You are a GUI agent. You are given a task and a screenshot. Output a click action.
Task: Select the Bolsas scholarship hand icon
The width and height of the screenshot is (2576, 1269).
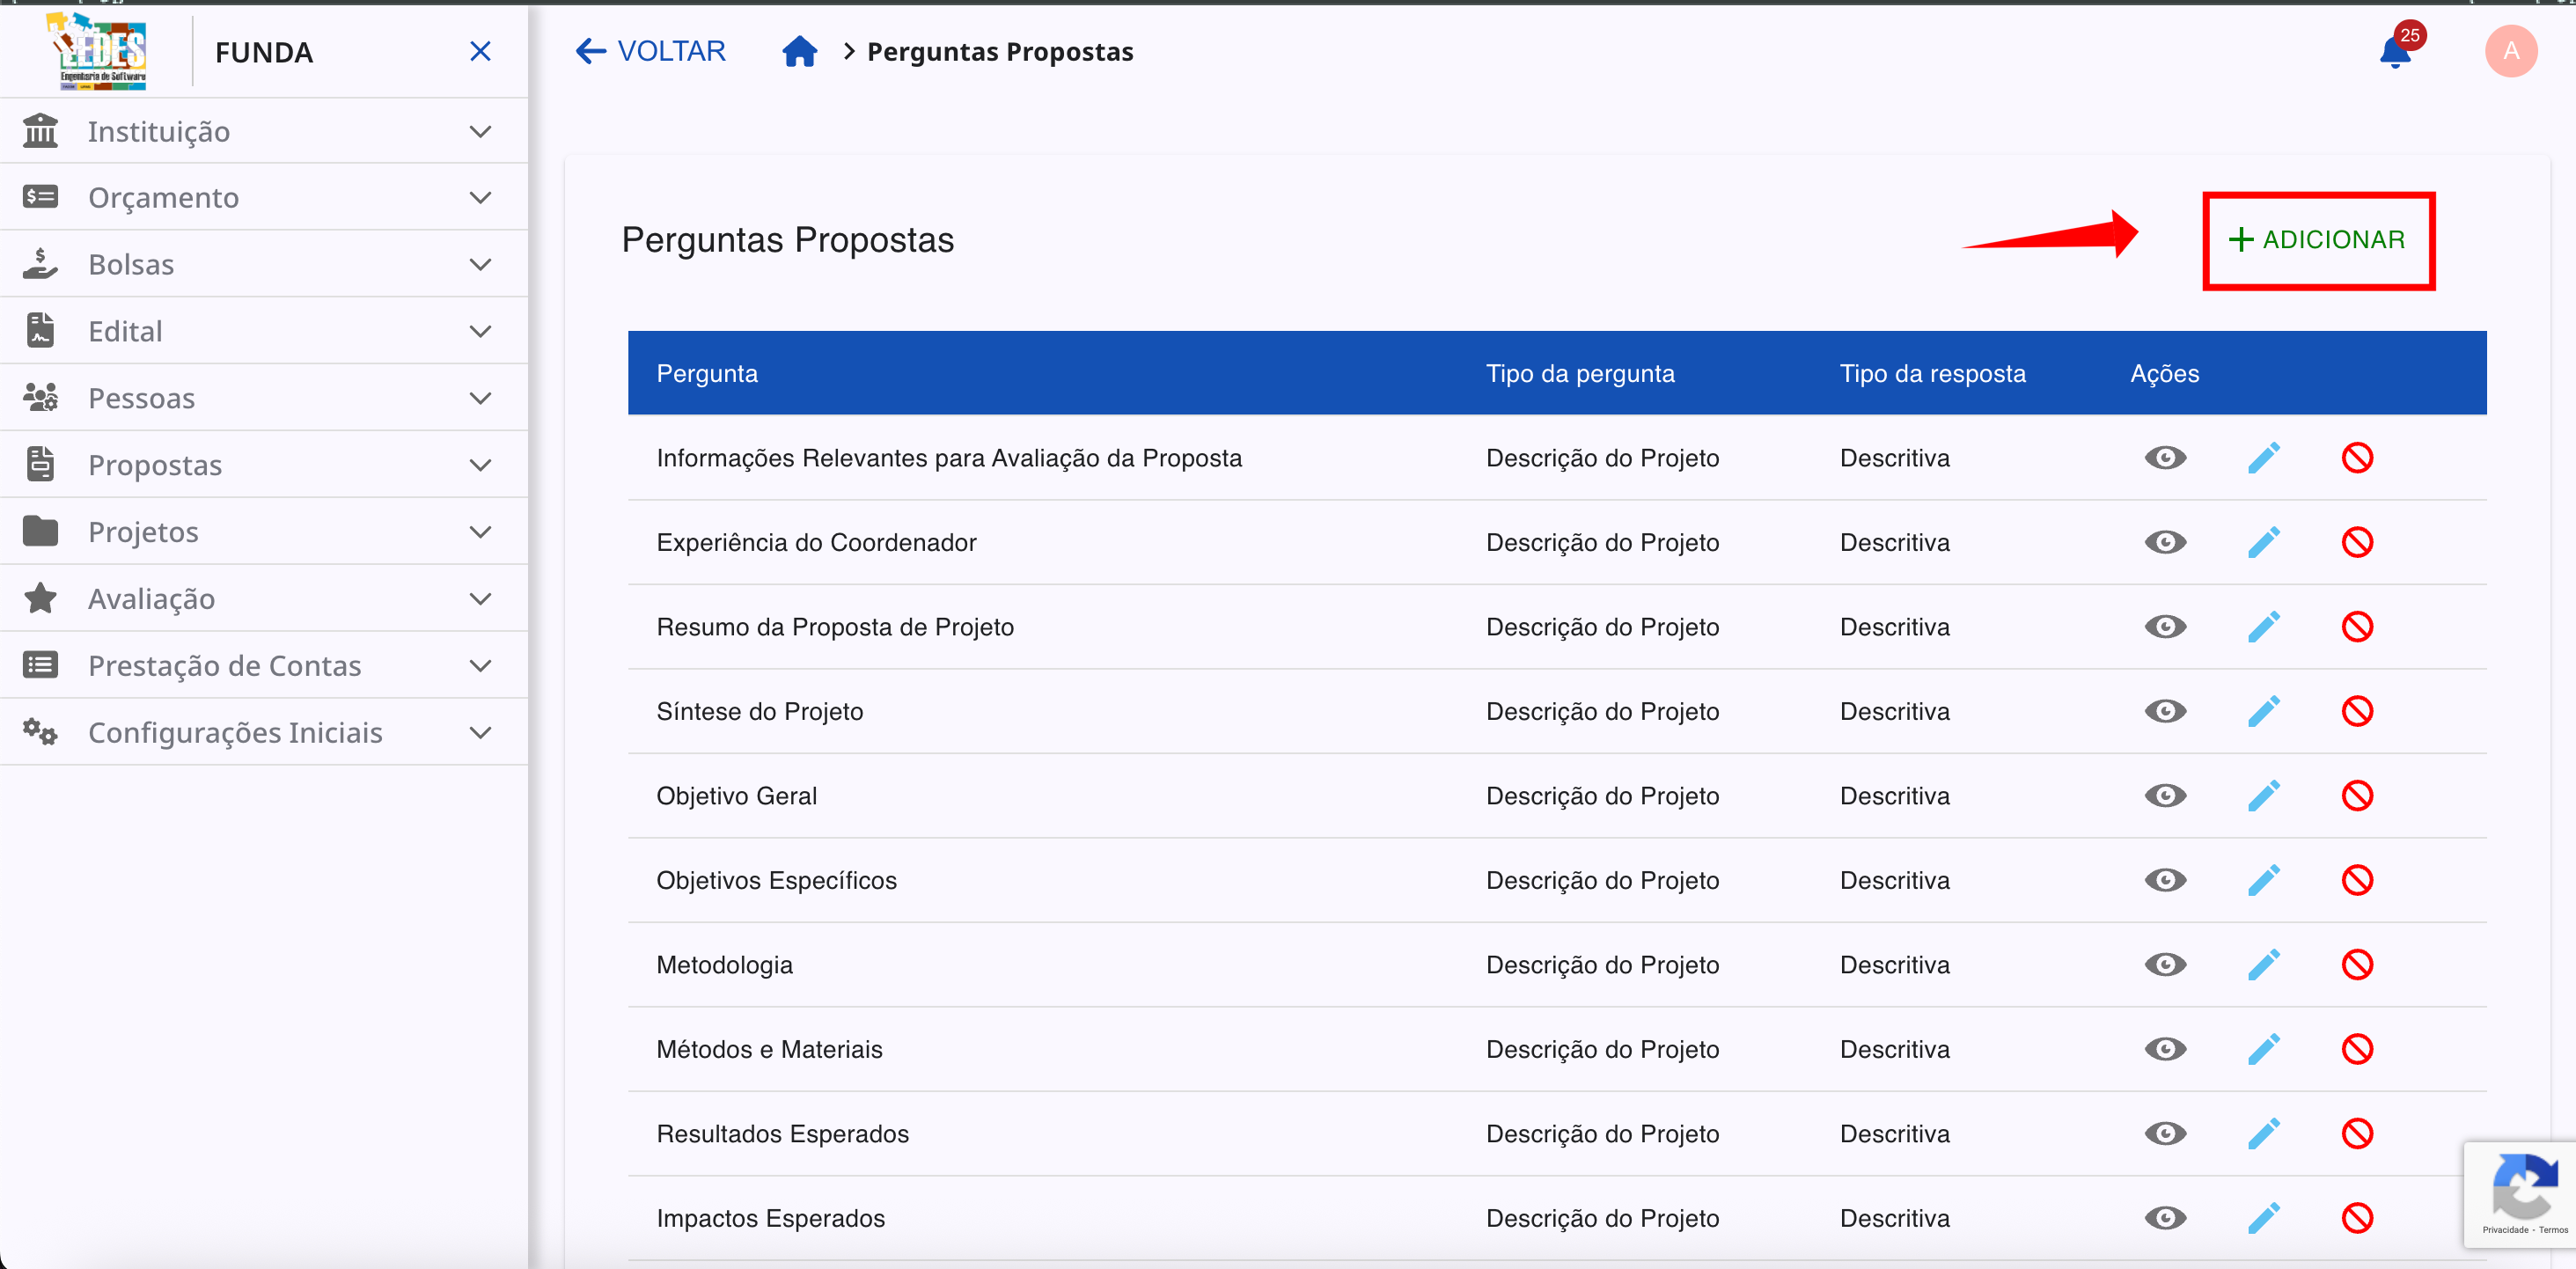pyautogui.click(x=40, y=263)
